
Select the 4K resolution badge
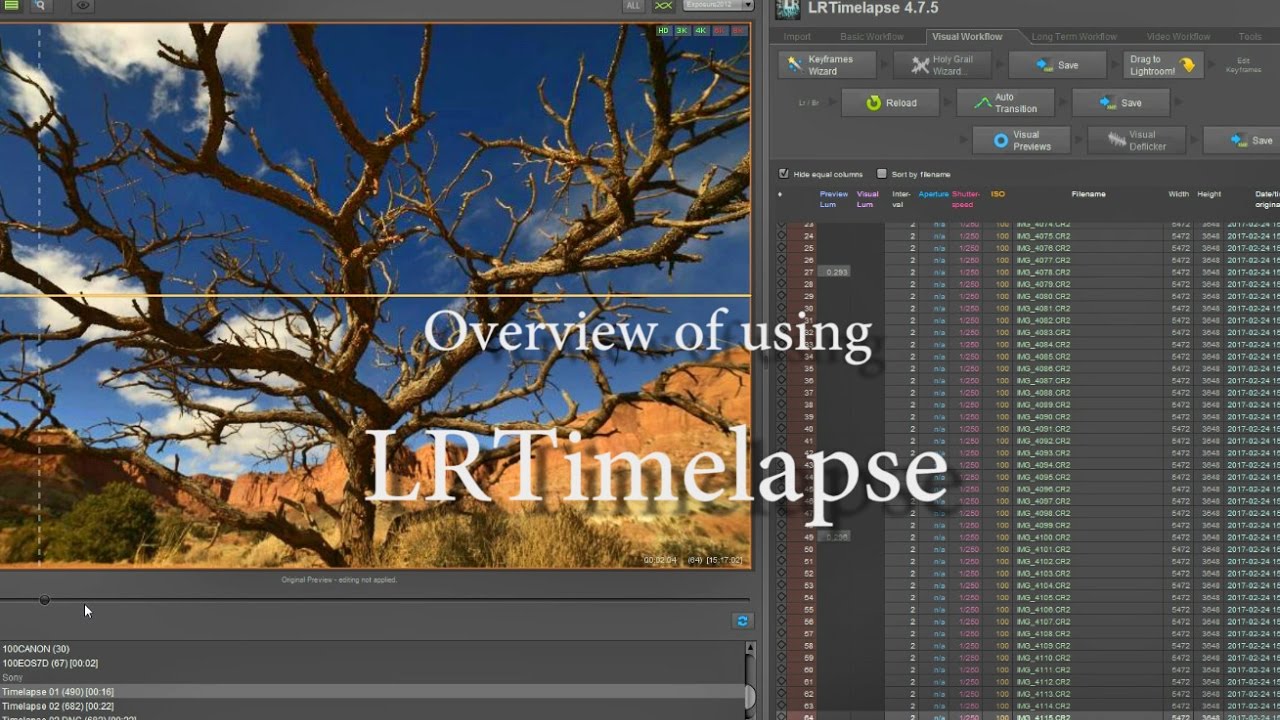point(701,31)
